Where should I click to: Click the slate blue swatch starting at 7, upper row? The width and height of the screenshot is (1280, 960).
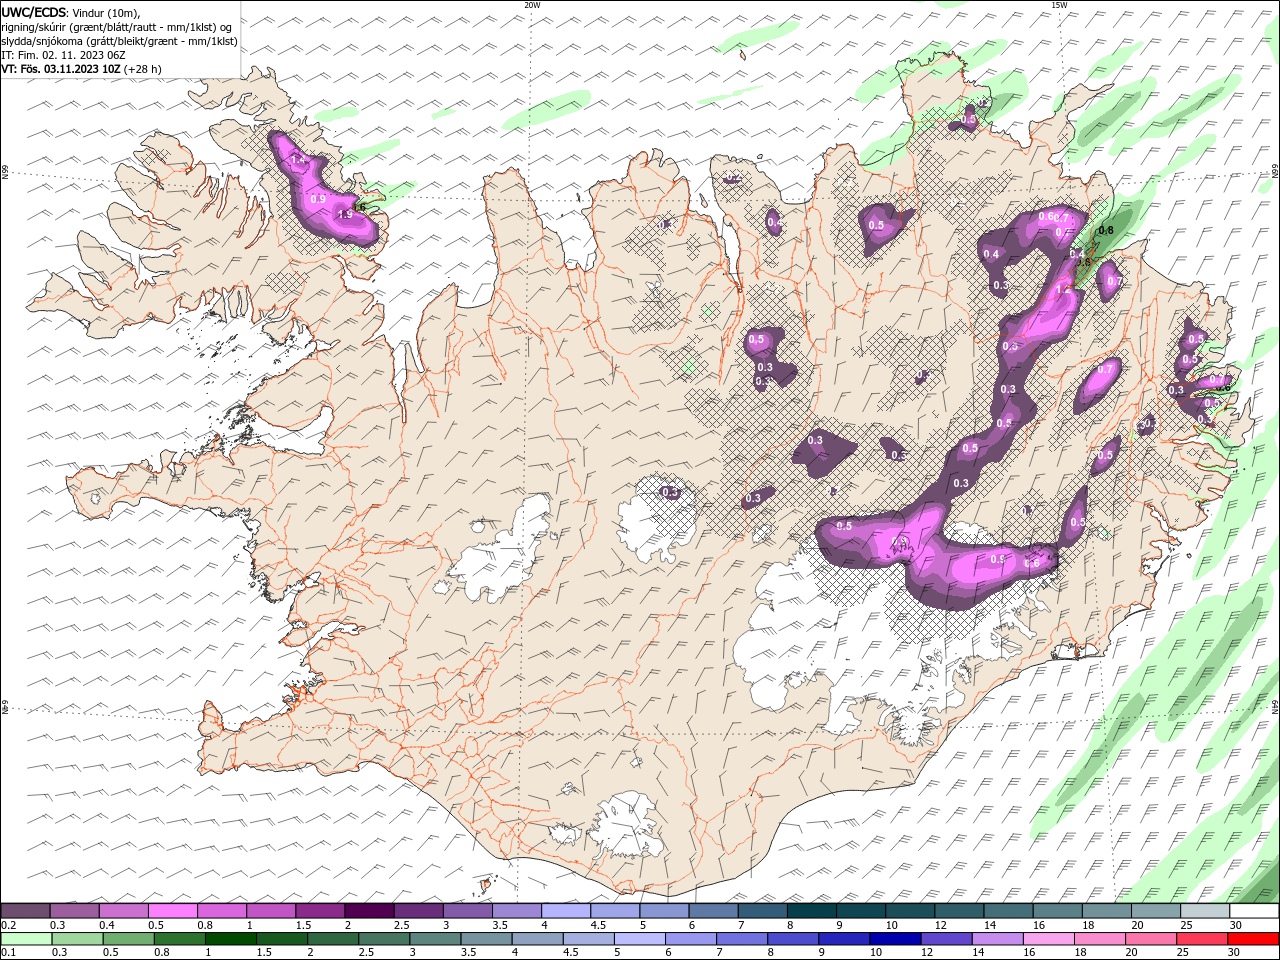pos(762,911)
